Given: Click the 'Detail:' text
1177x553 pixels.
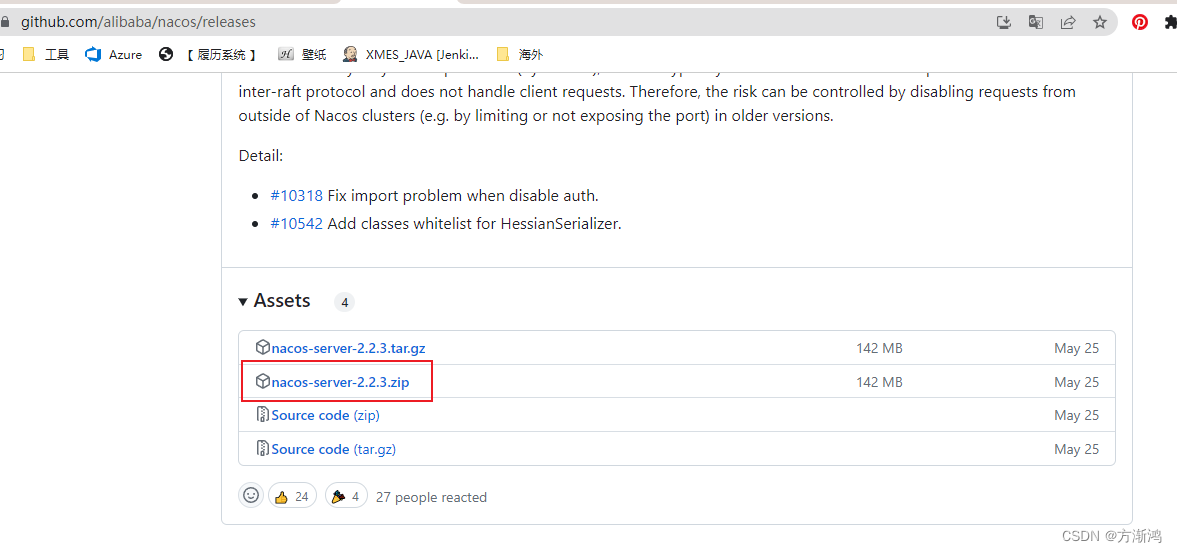Looking at the screenshot, I should pyautogui.click(x=260, y=156).
